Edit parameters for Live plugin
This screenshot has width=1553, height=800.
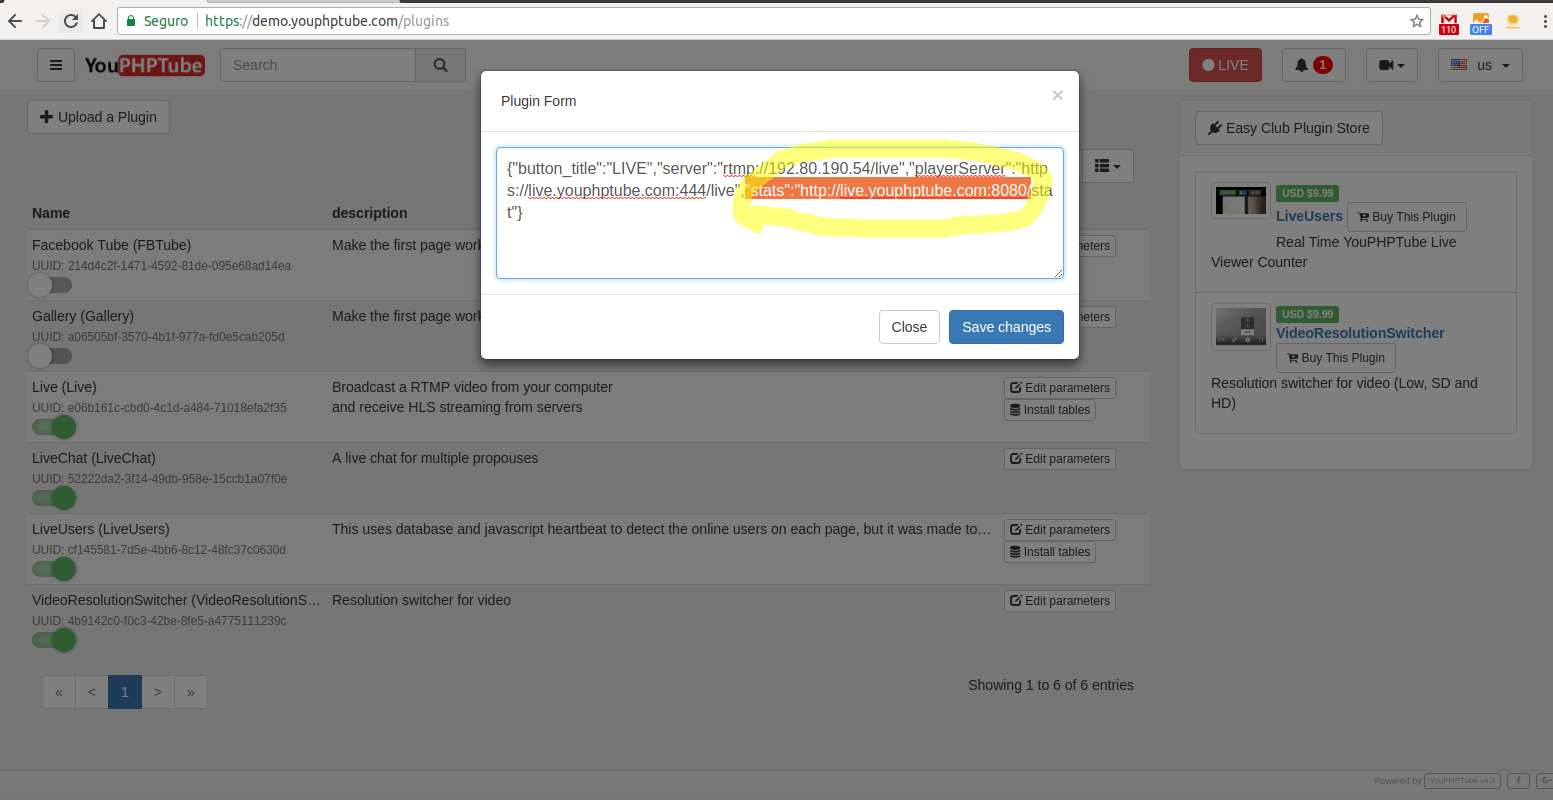[1060, 388]
